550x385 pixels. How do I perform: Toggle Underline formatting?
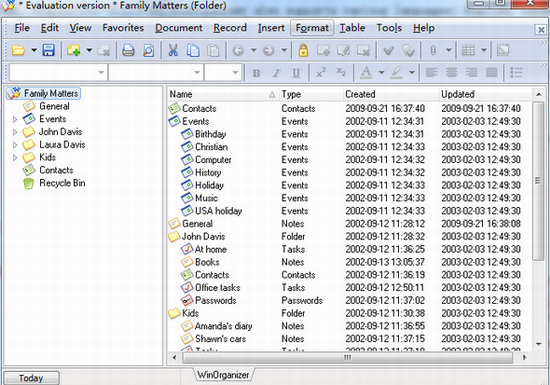[296, 73]
